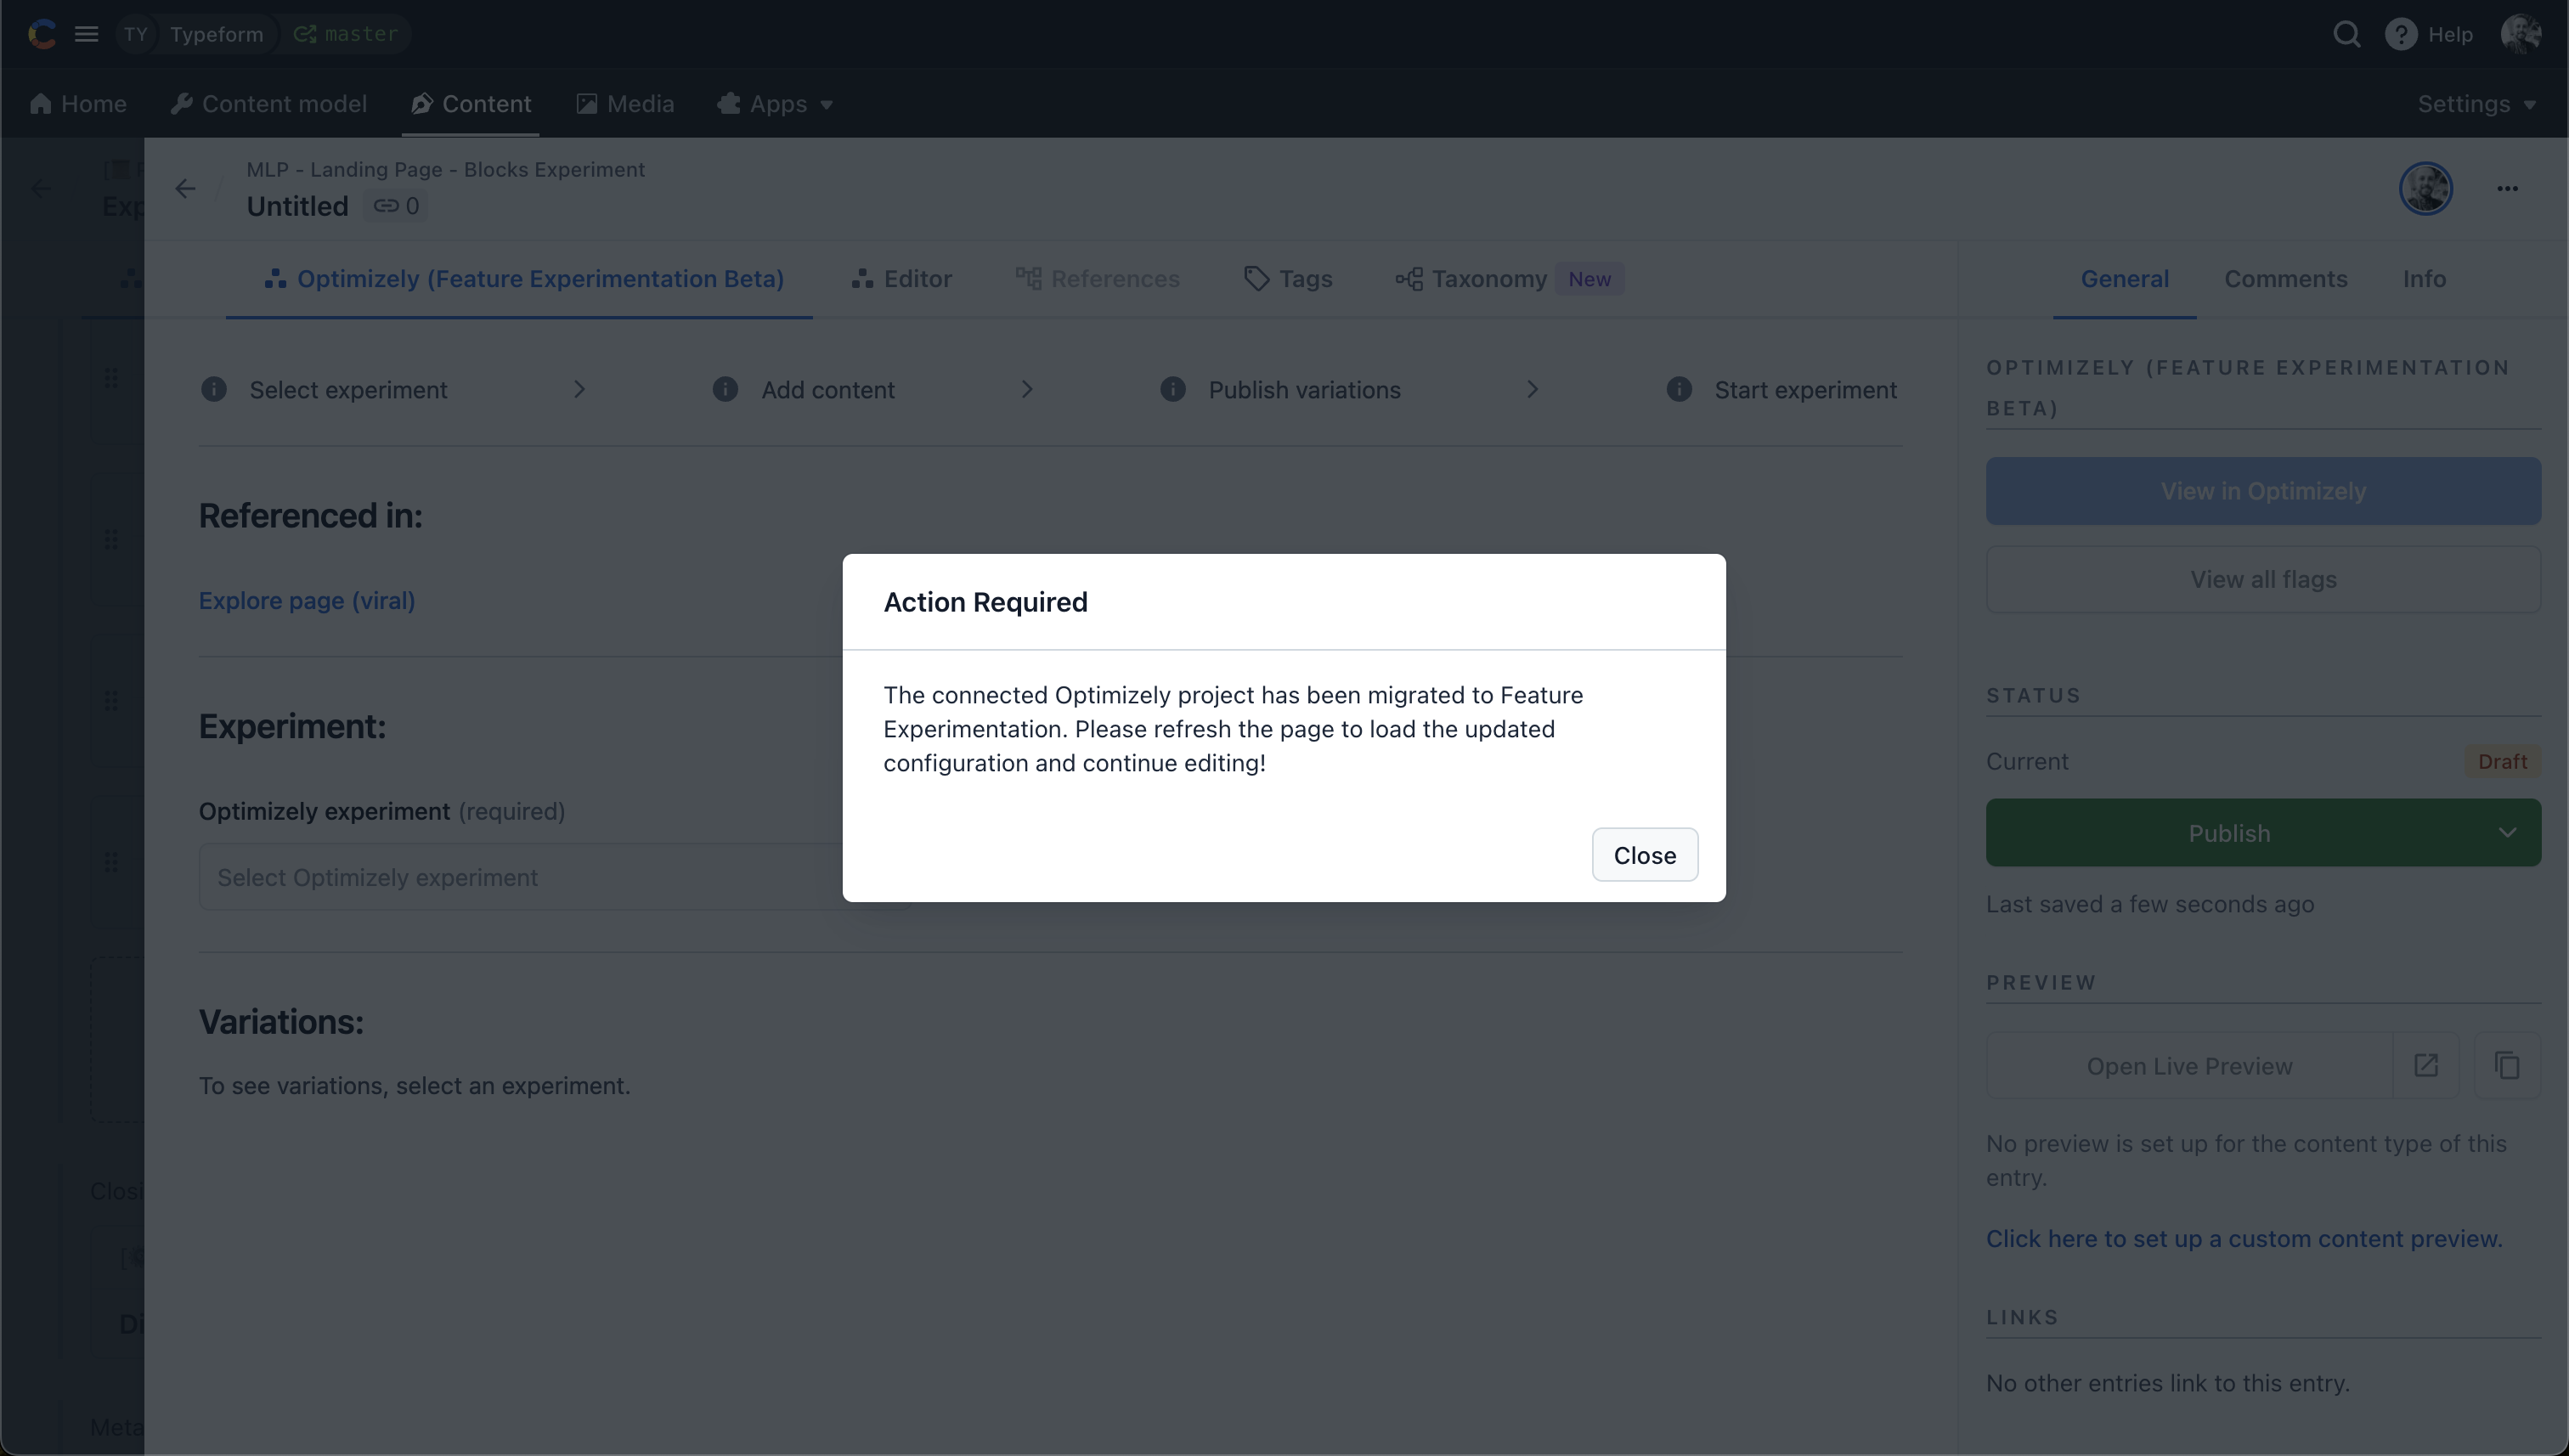
Task: Publish the entry
Action: pyautogui.click(x=2229, y=833)
